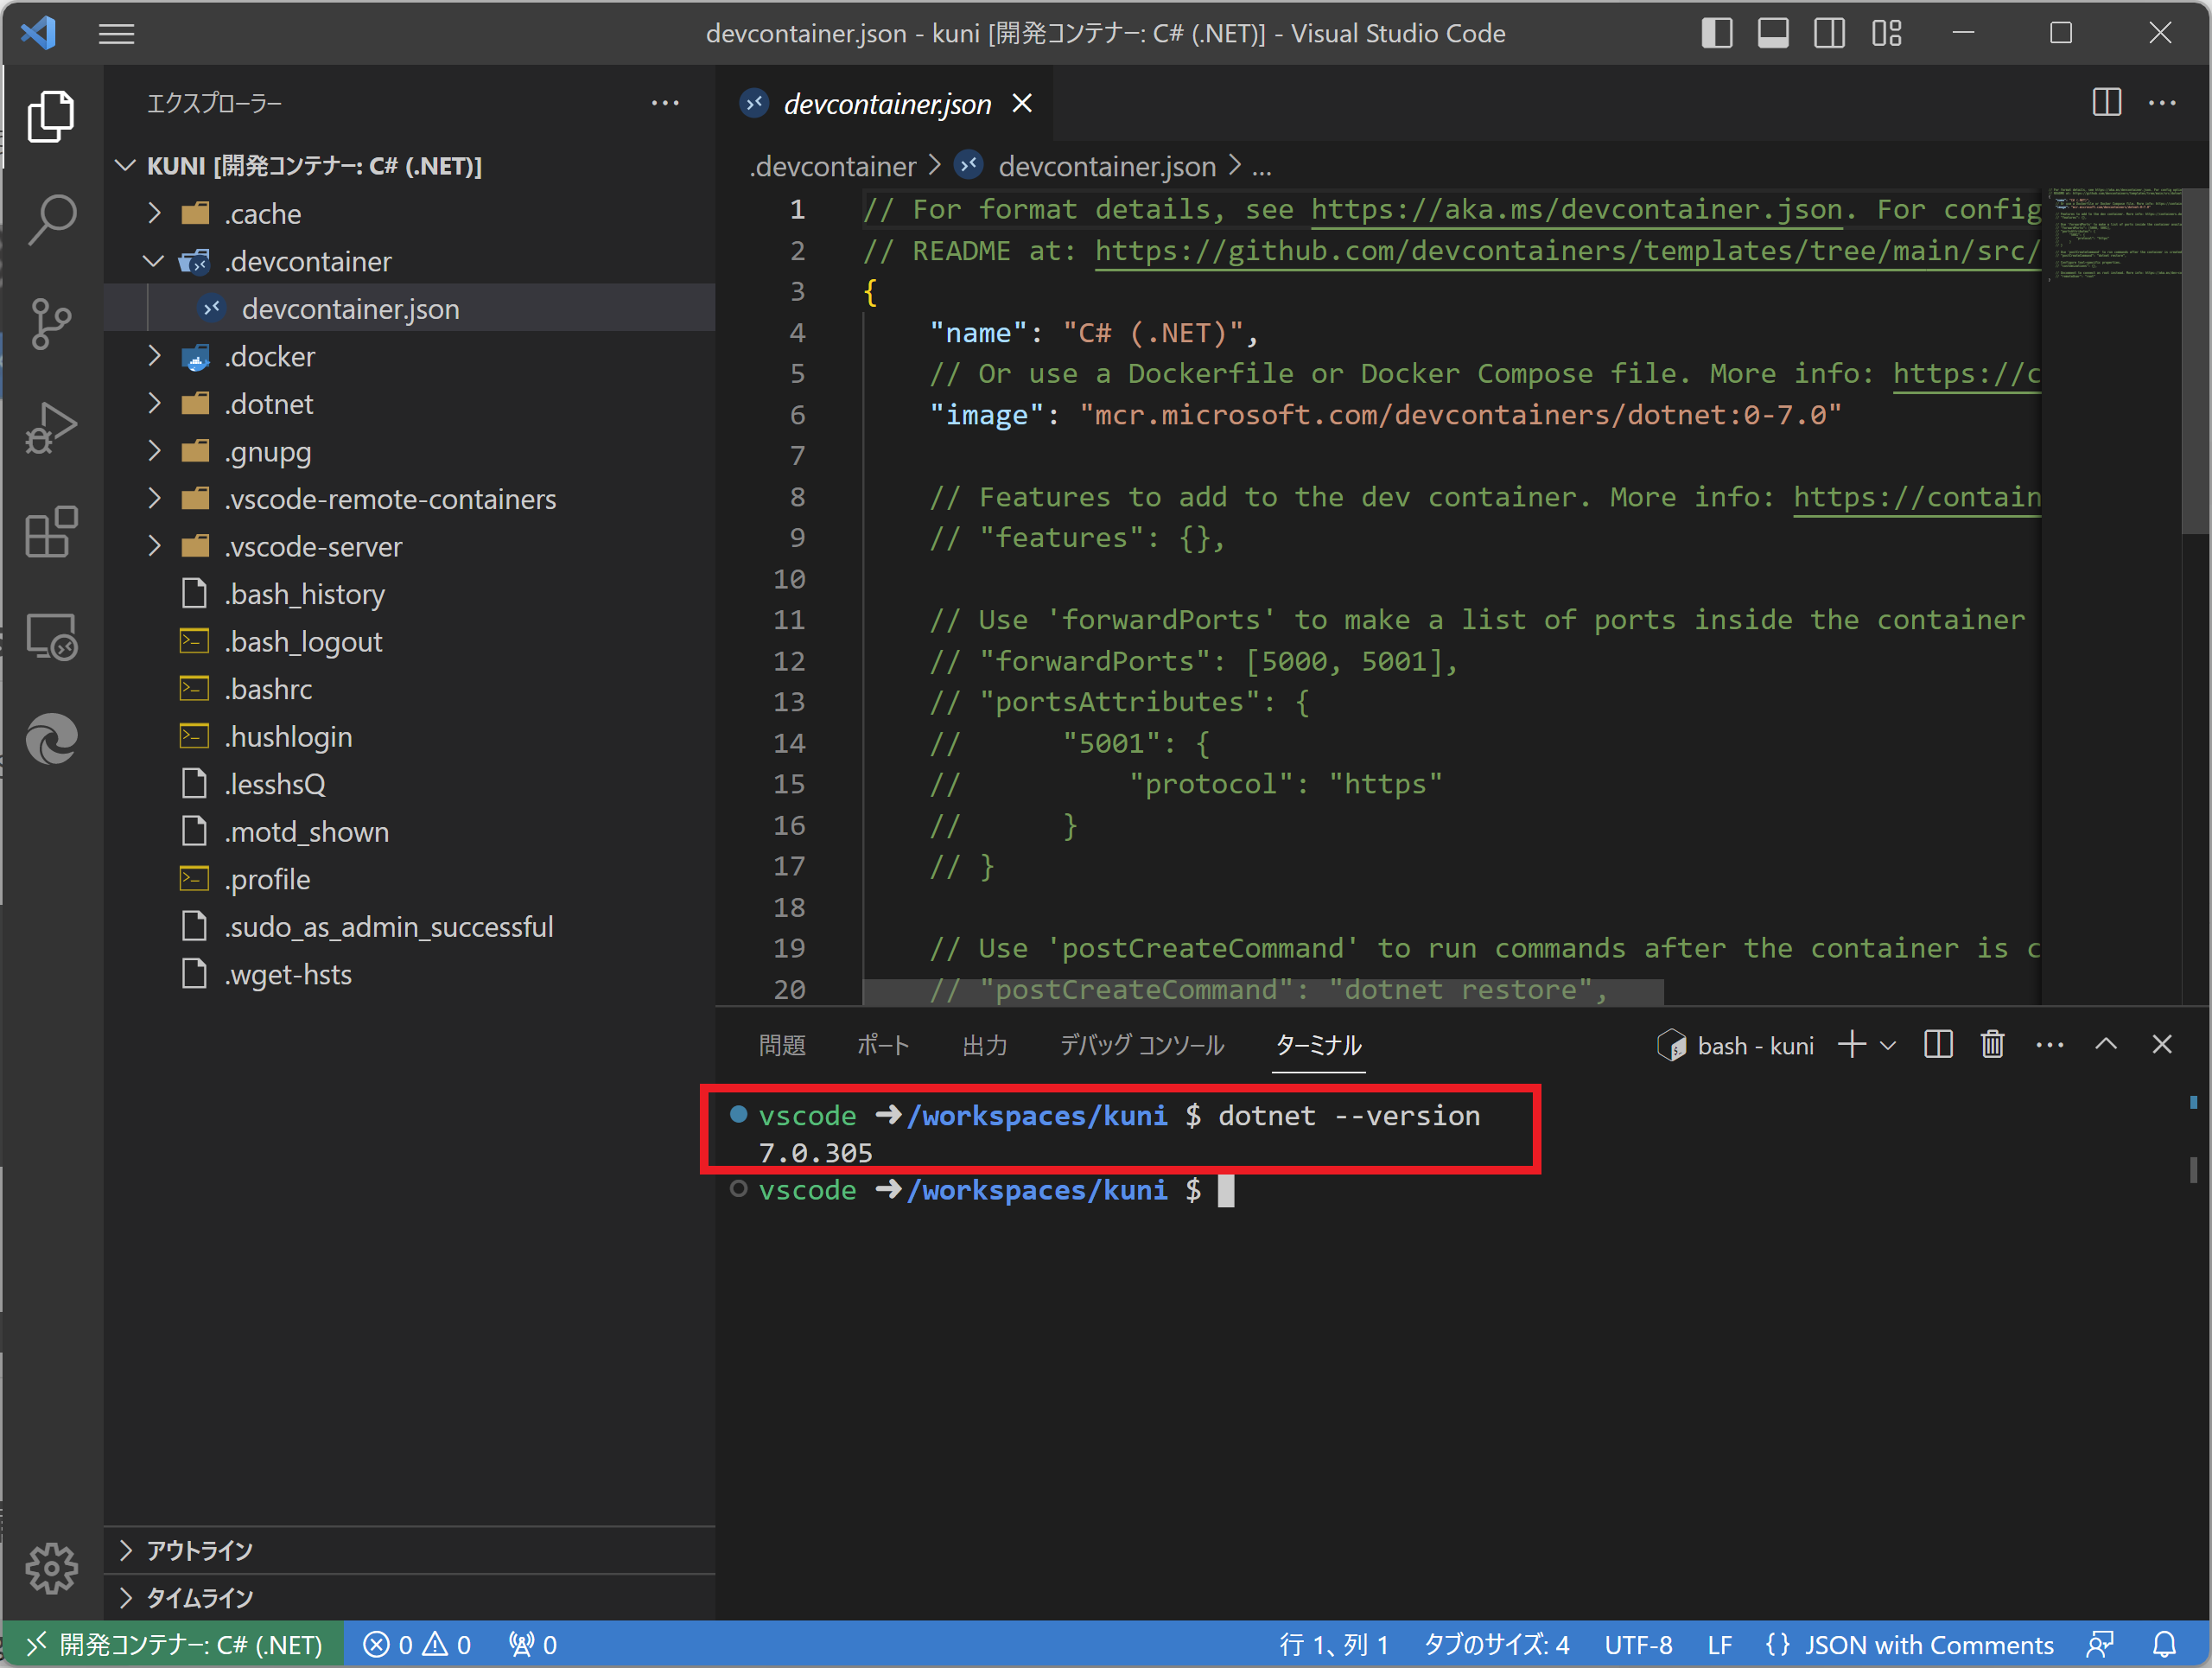
Task: Open the Extensions view
Action: tap(51, 532)
